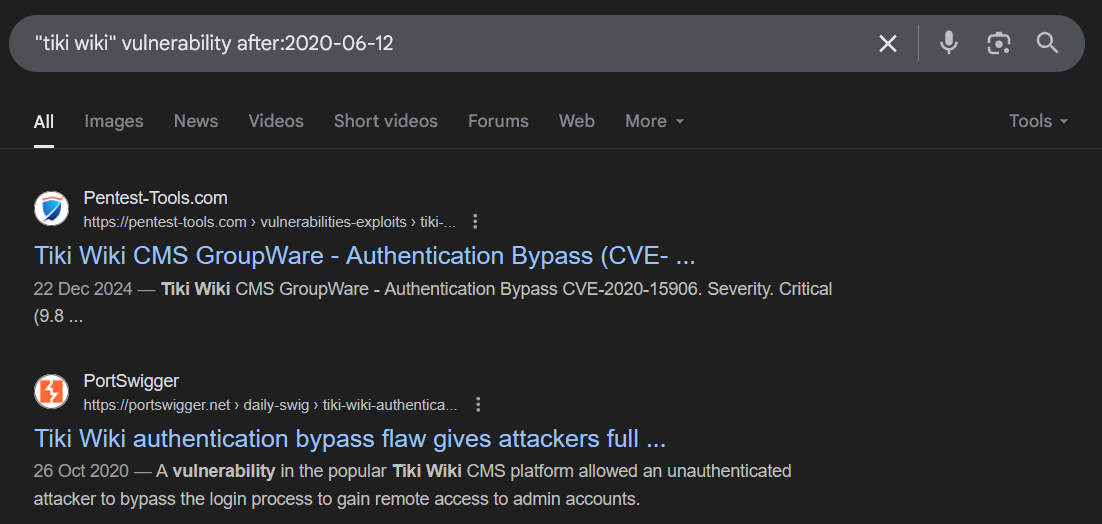
Task: Select the Videos tab
Action: click(276, 122)
